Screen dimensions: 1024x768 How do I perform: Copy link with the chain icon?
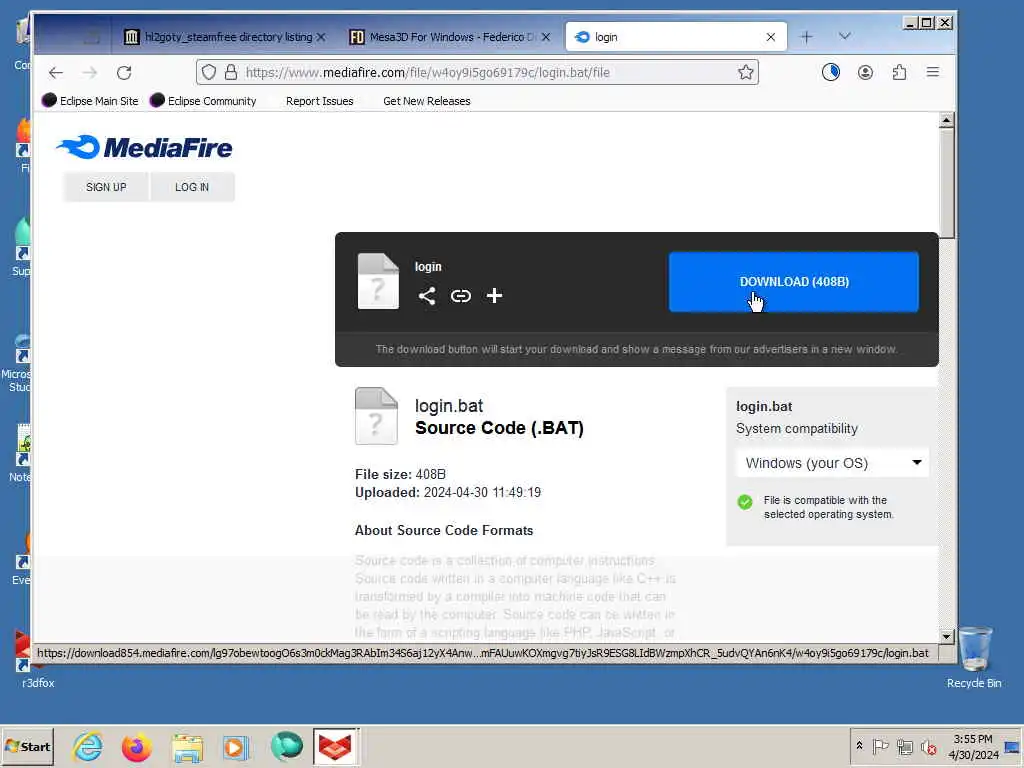460,296
